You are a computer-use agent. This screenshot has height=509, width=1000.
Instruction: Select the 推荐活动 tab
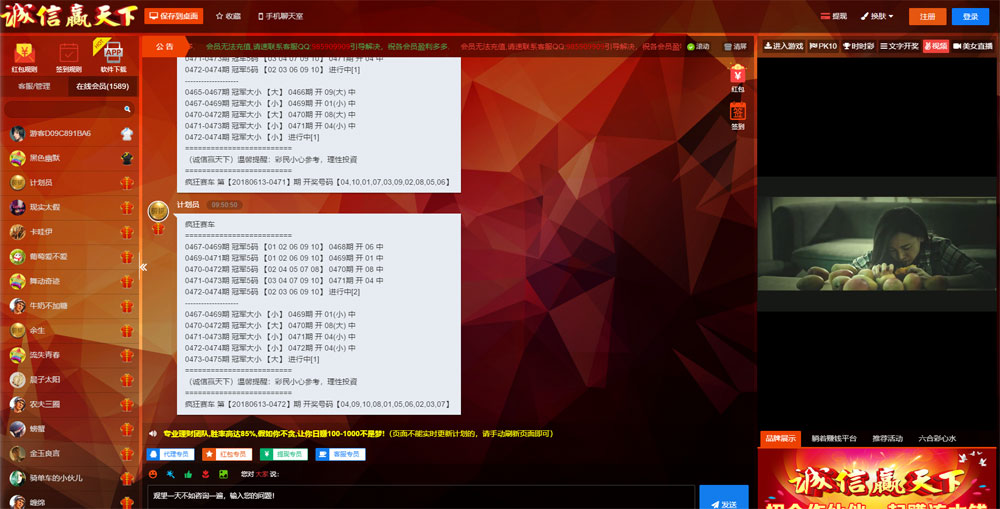887,438
